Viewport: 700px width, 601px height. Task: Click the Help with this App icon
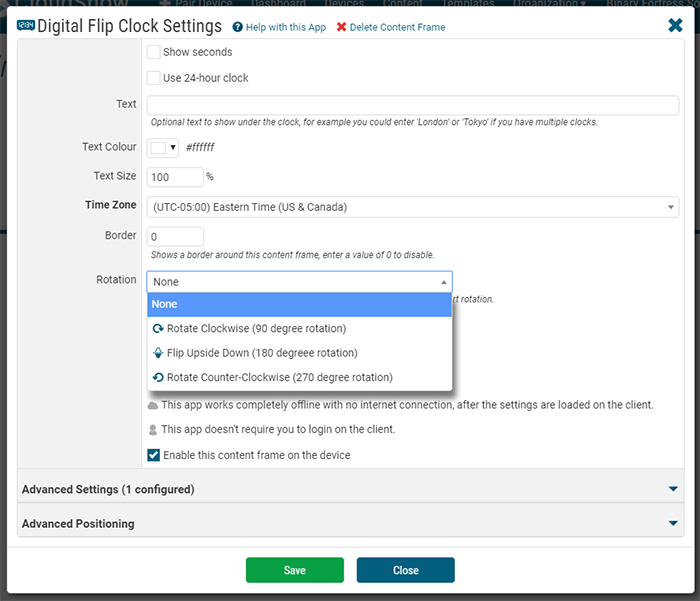coord(238,27)
